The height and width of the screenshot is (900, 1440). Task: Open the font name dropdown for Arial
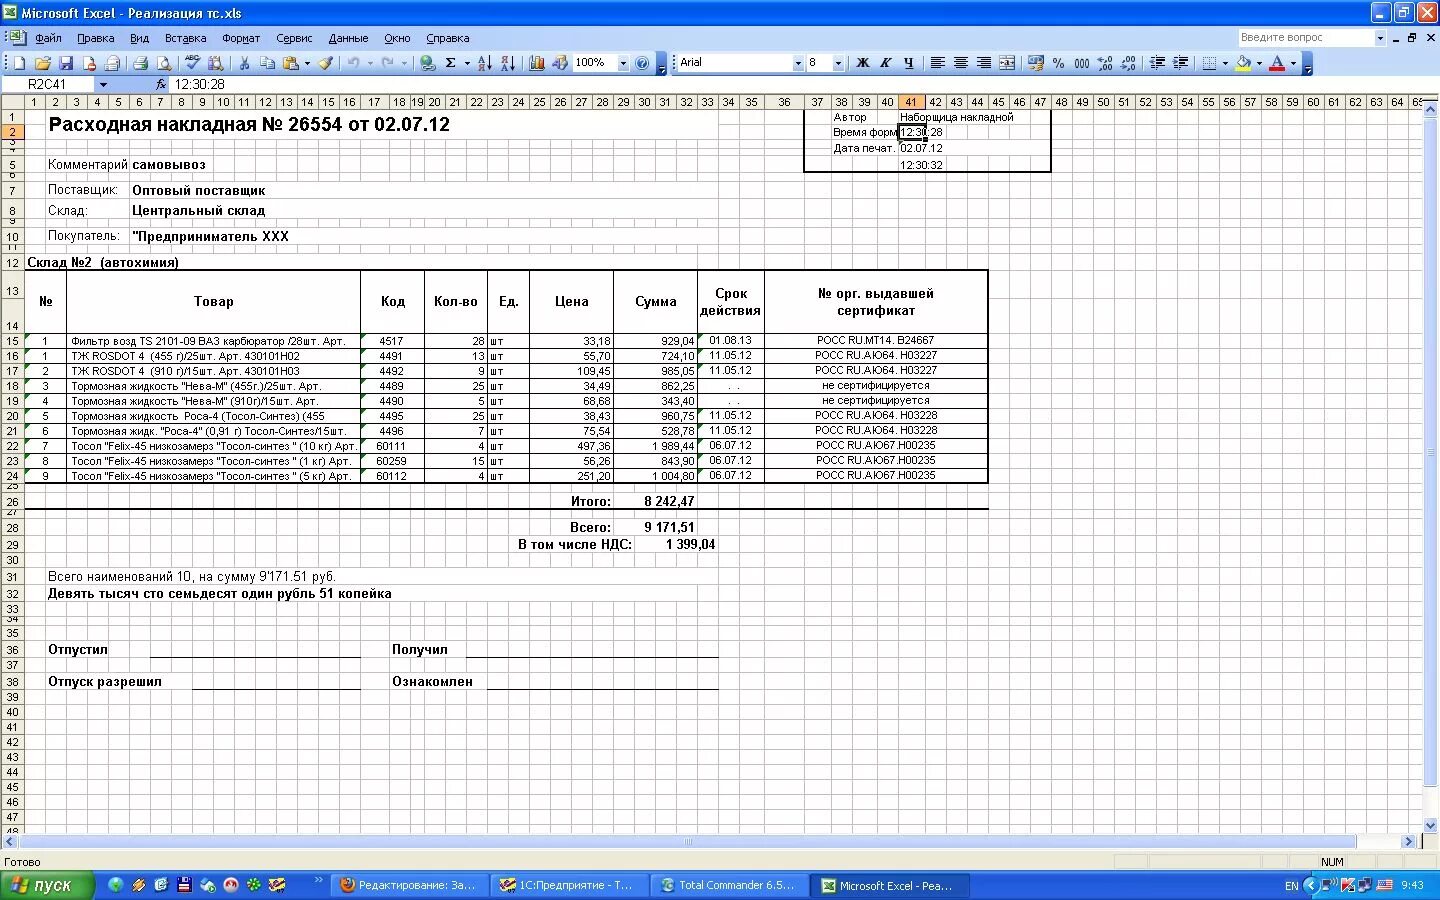point(798,63)
